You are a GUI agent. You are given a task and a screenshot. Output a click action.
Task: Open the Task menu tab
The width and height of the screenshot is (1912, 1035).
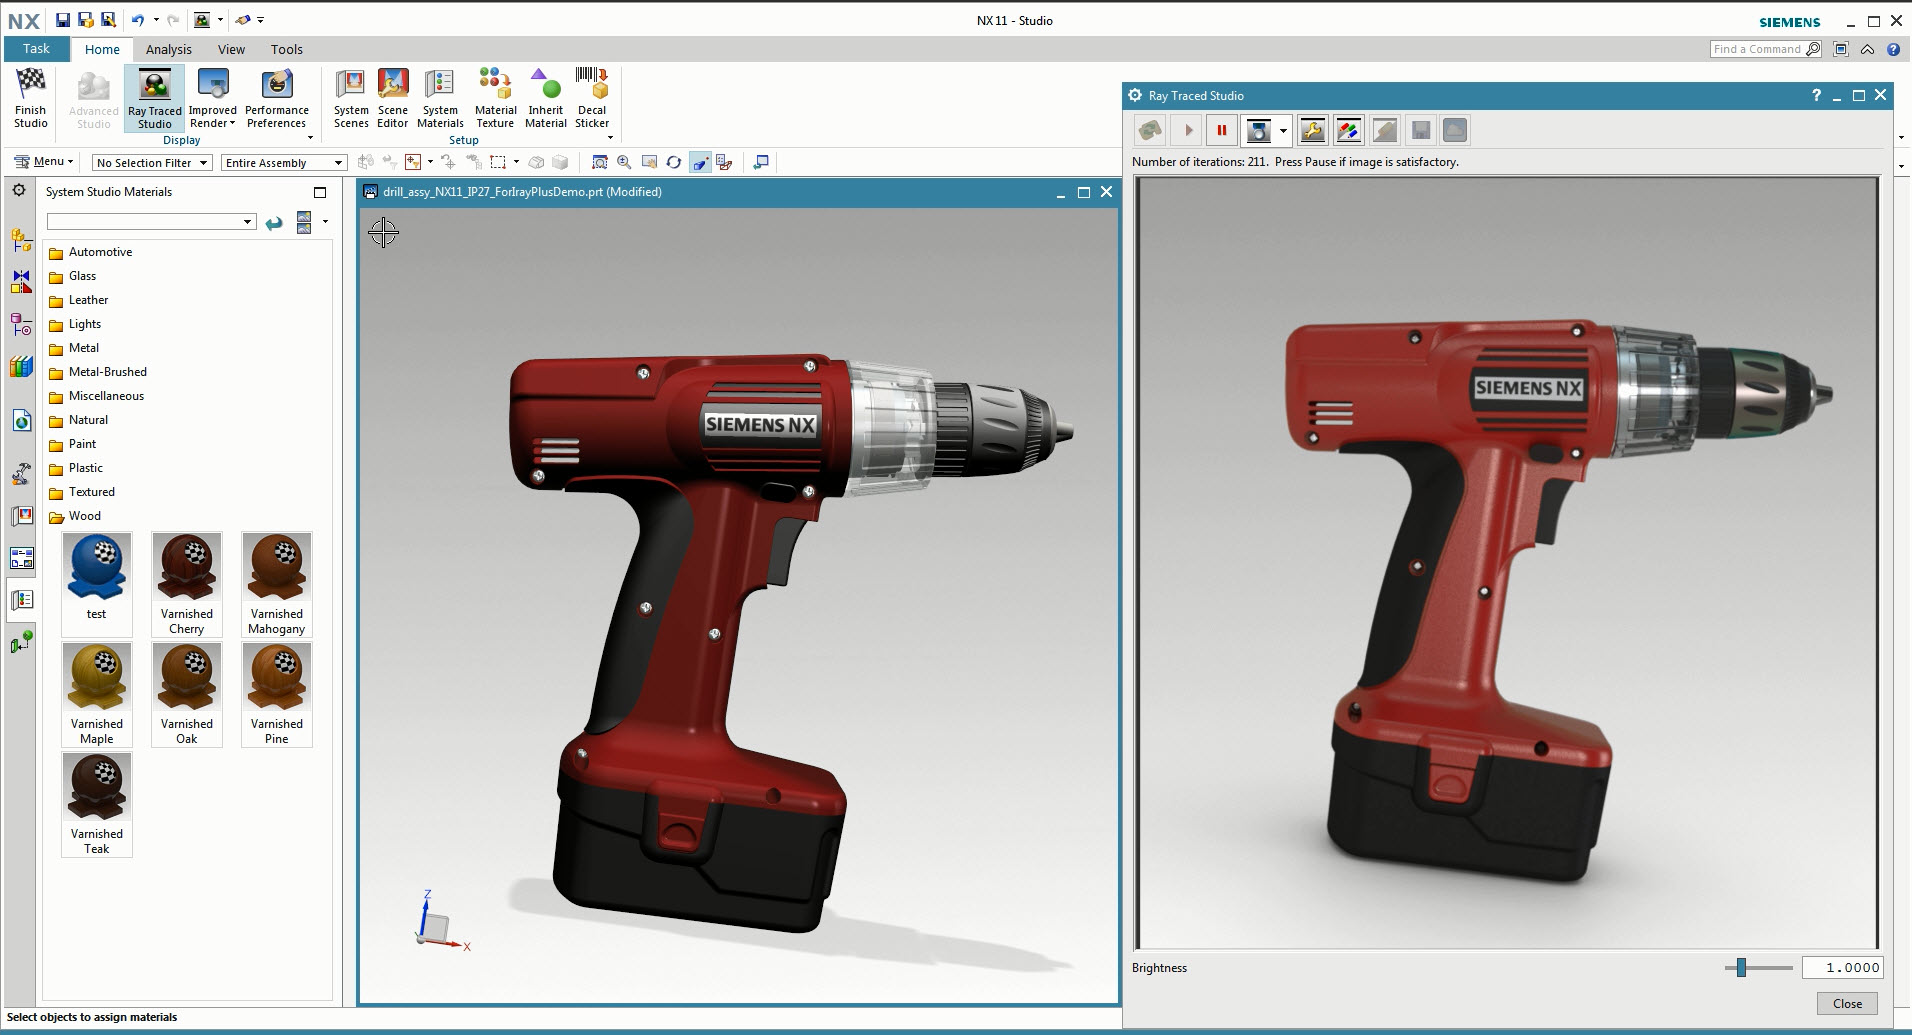[x=36, y=49]
